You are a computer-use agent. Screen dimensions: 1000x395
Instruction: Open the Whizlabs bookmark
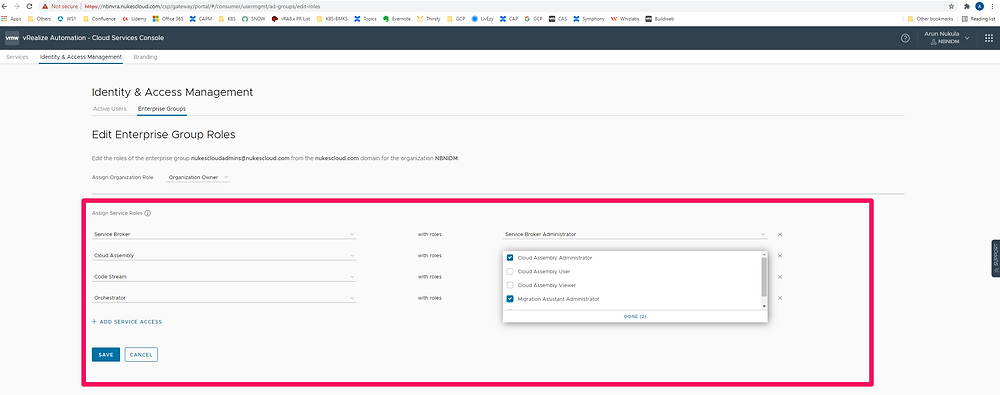(x=625, y=19)
